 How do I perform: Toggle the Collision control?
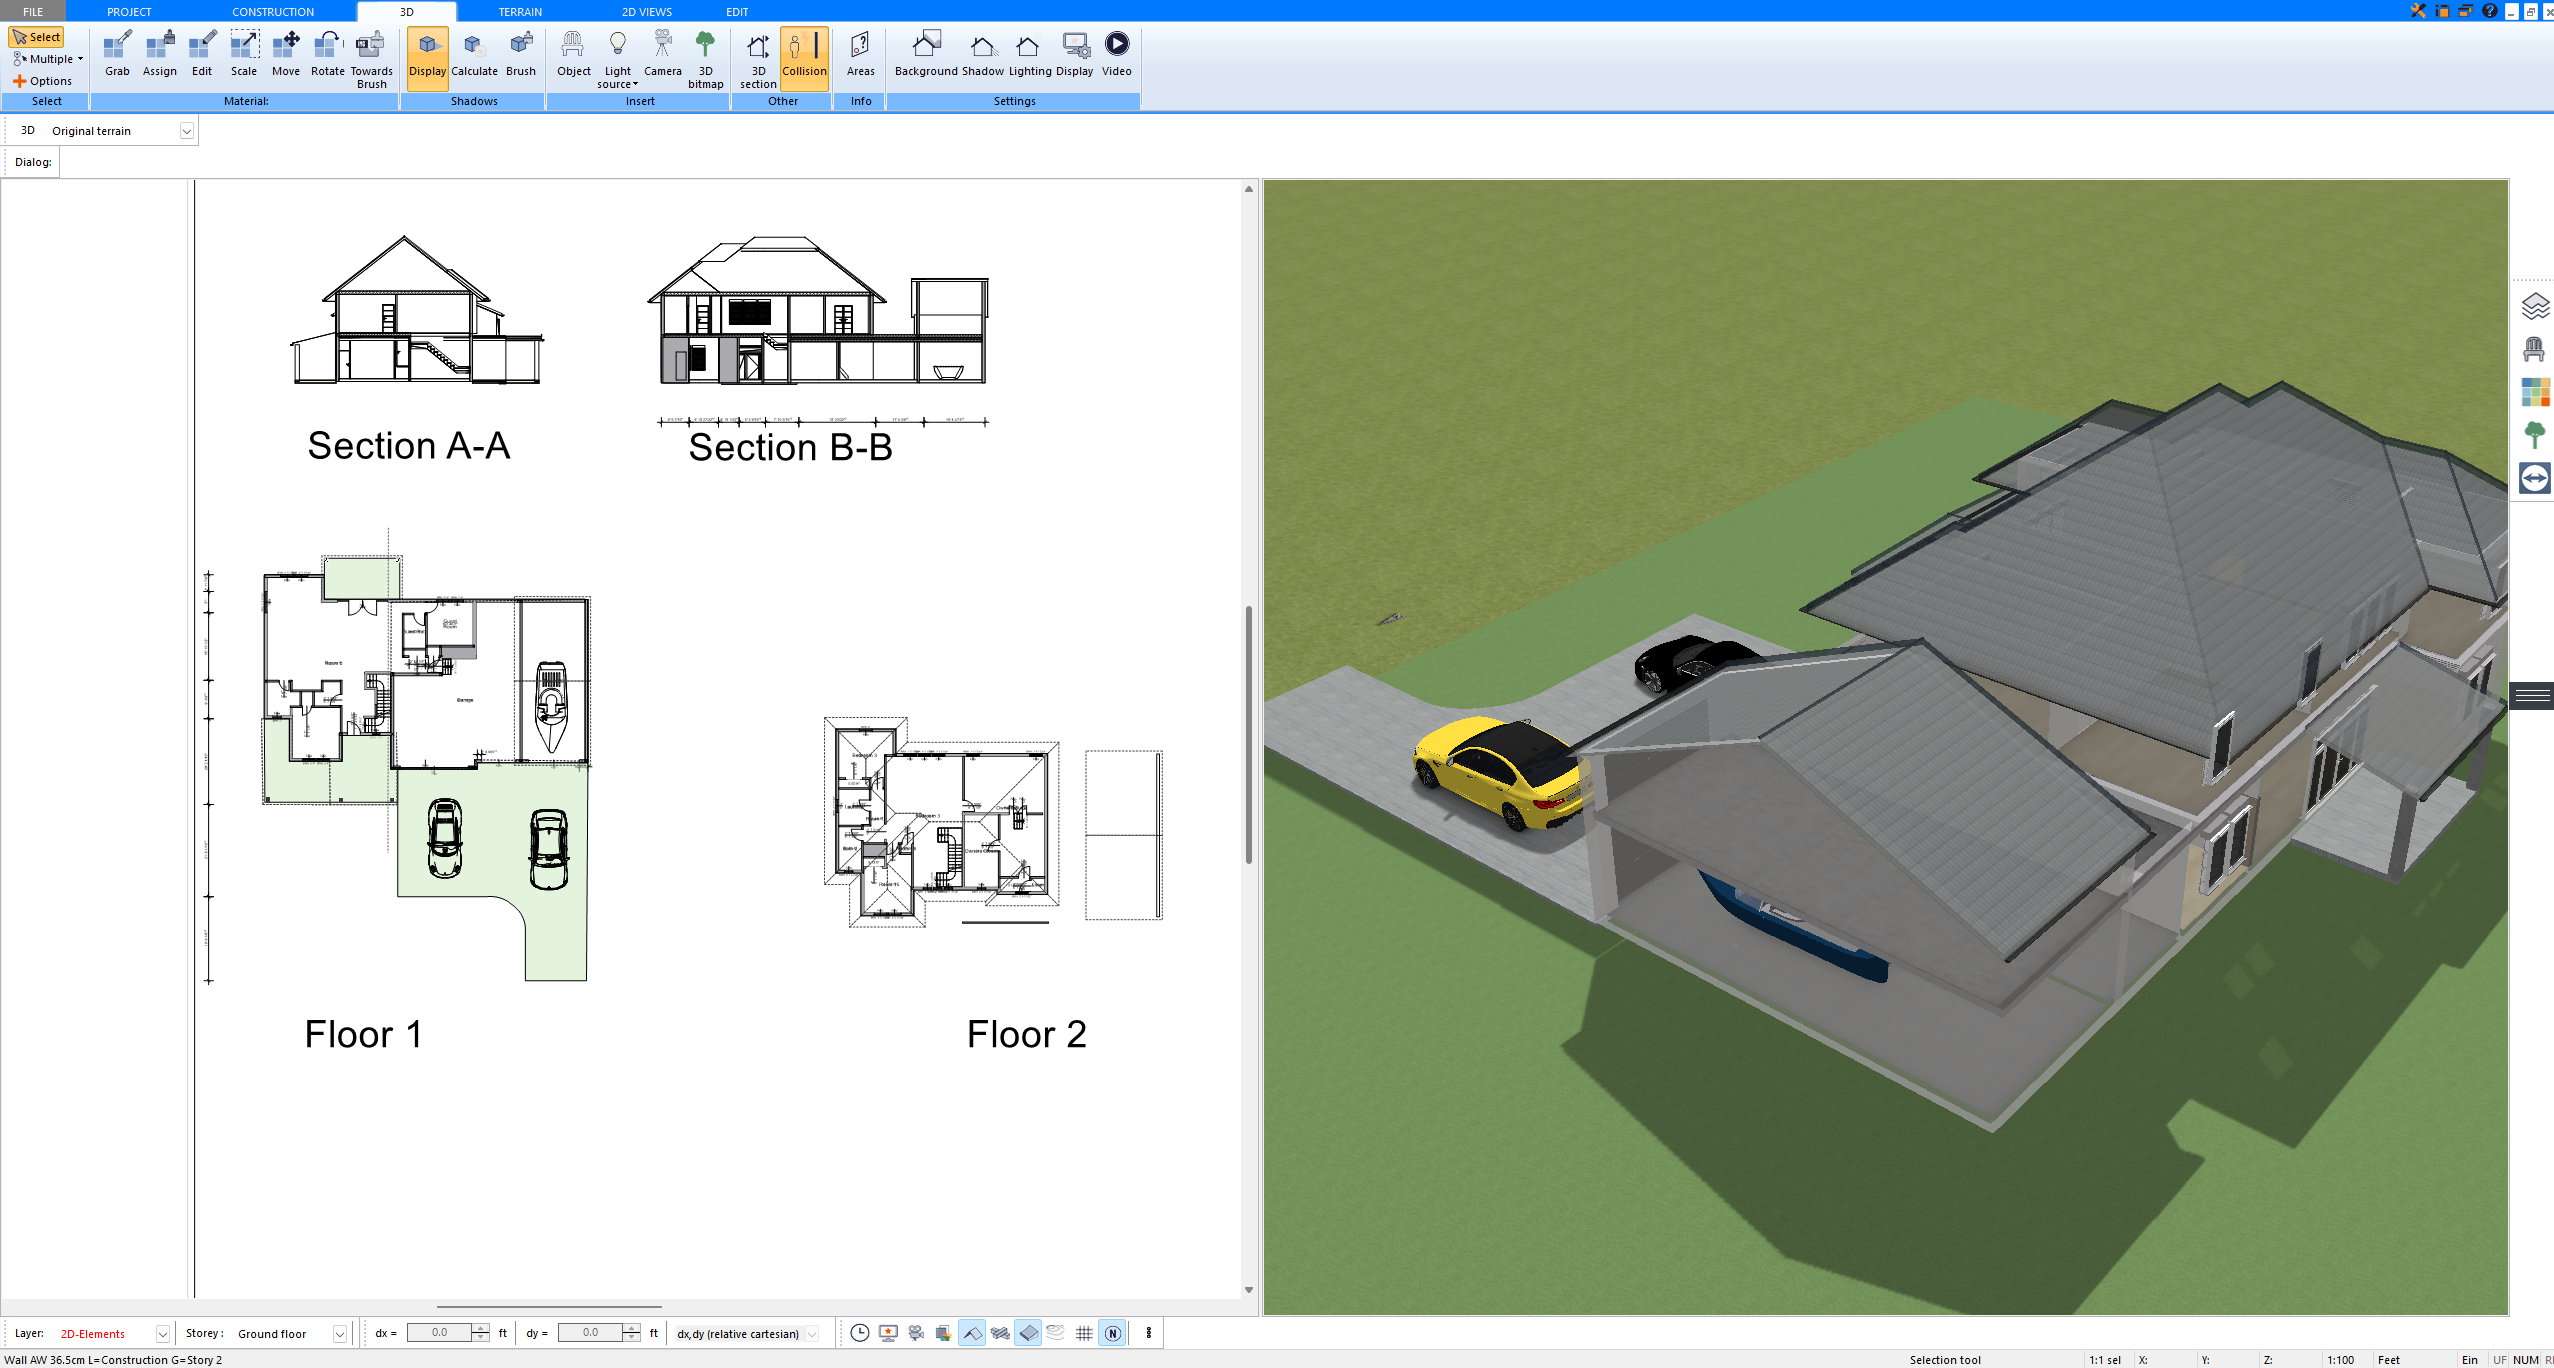tap(804, 58)
